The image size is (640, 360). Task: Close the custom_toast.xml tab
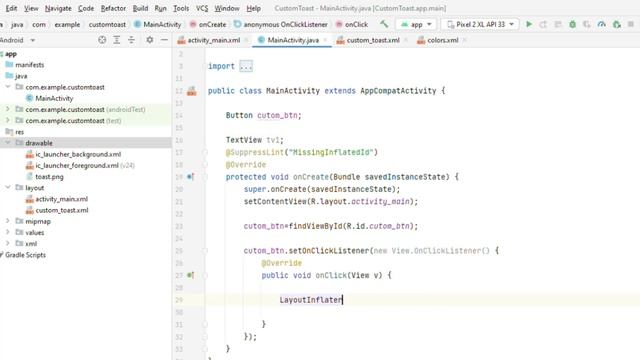(406, 40)
